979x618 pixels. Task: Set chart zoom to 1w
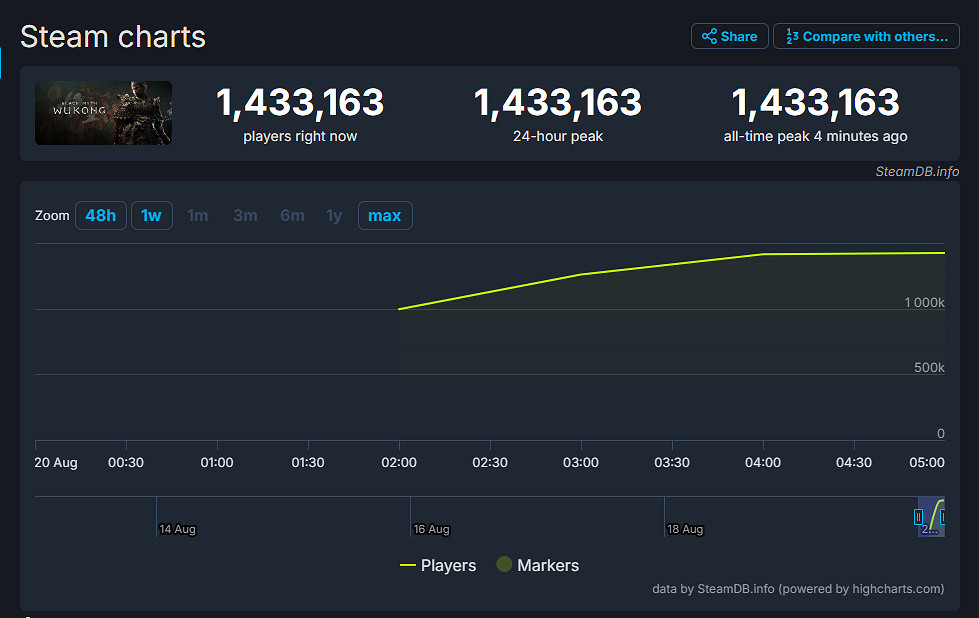(151, 215)
